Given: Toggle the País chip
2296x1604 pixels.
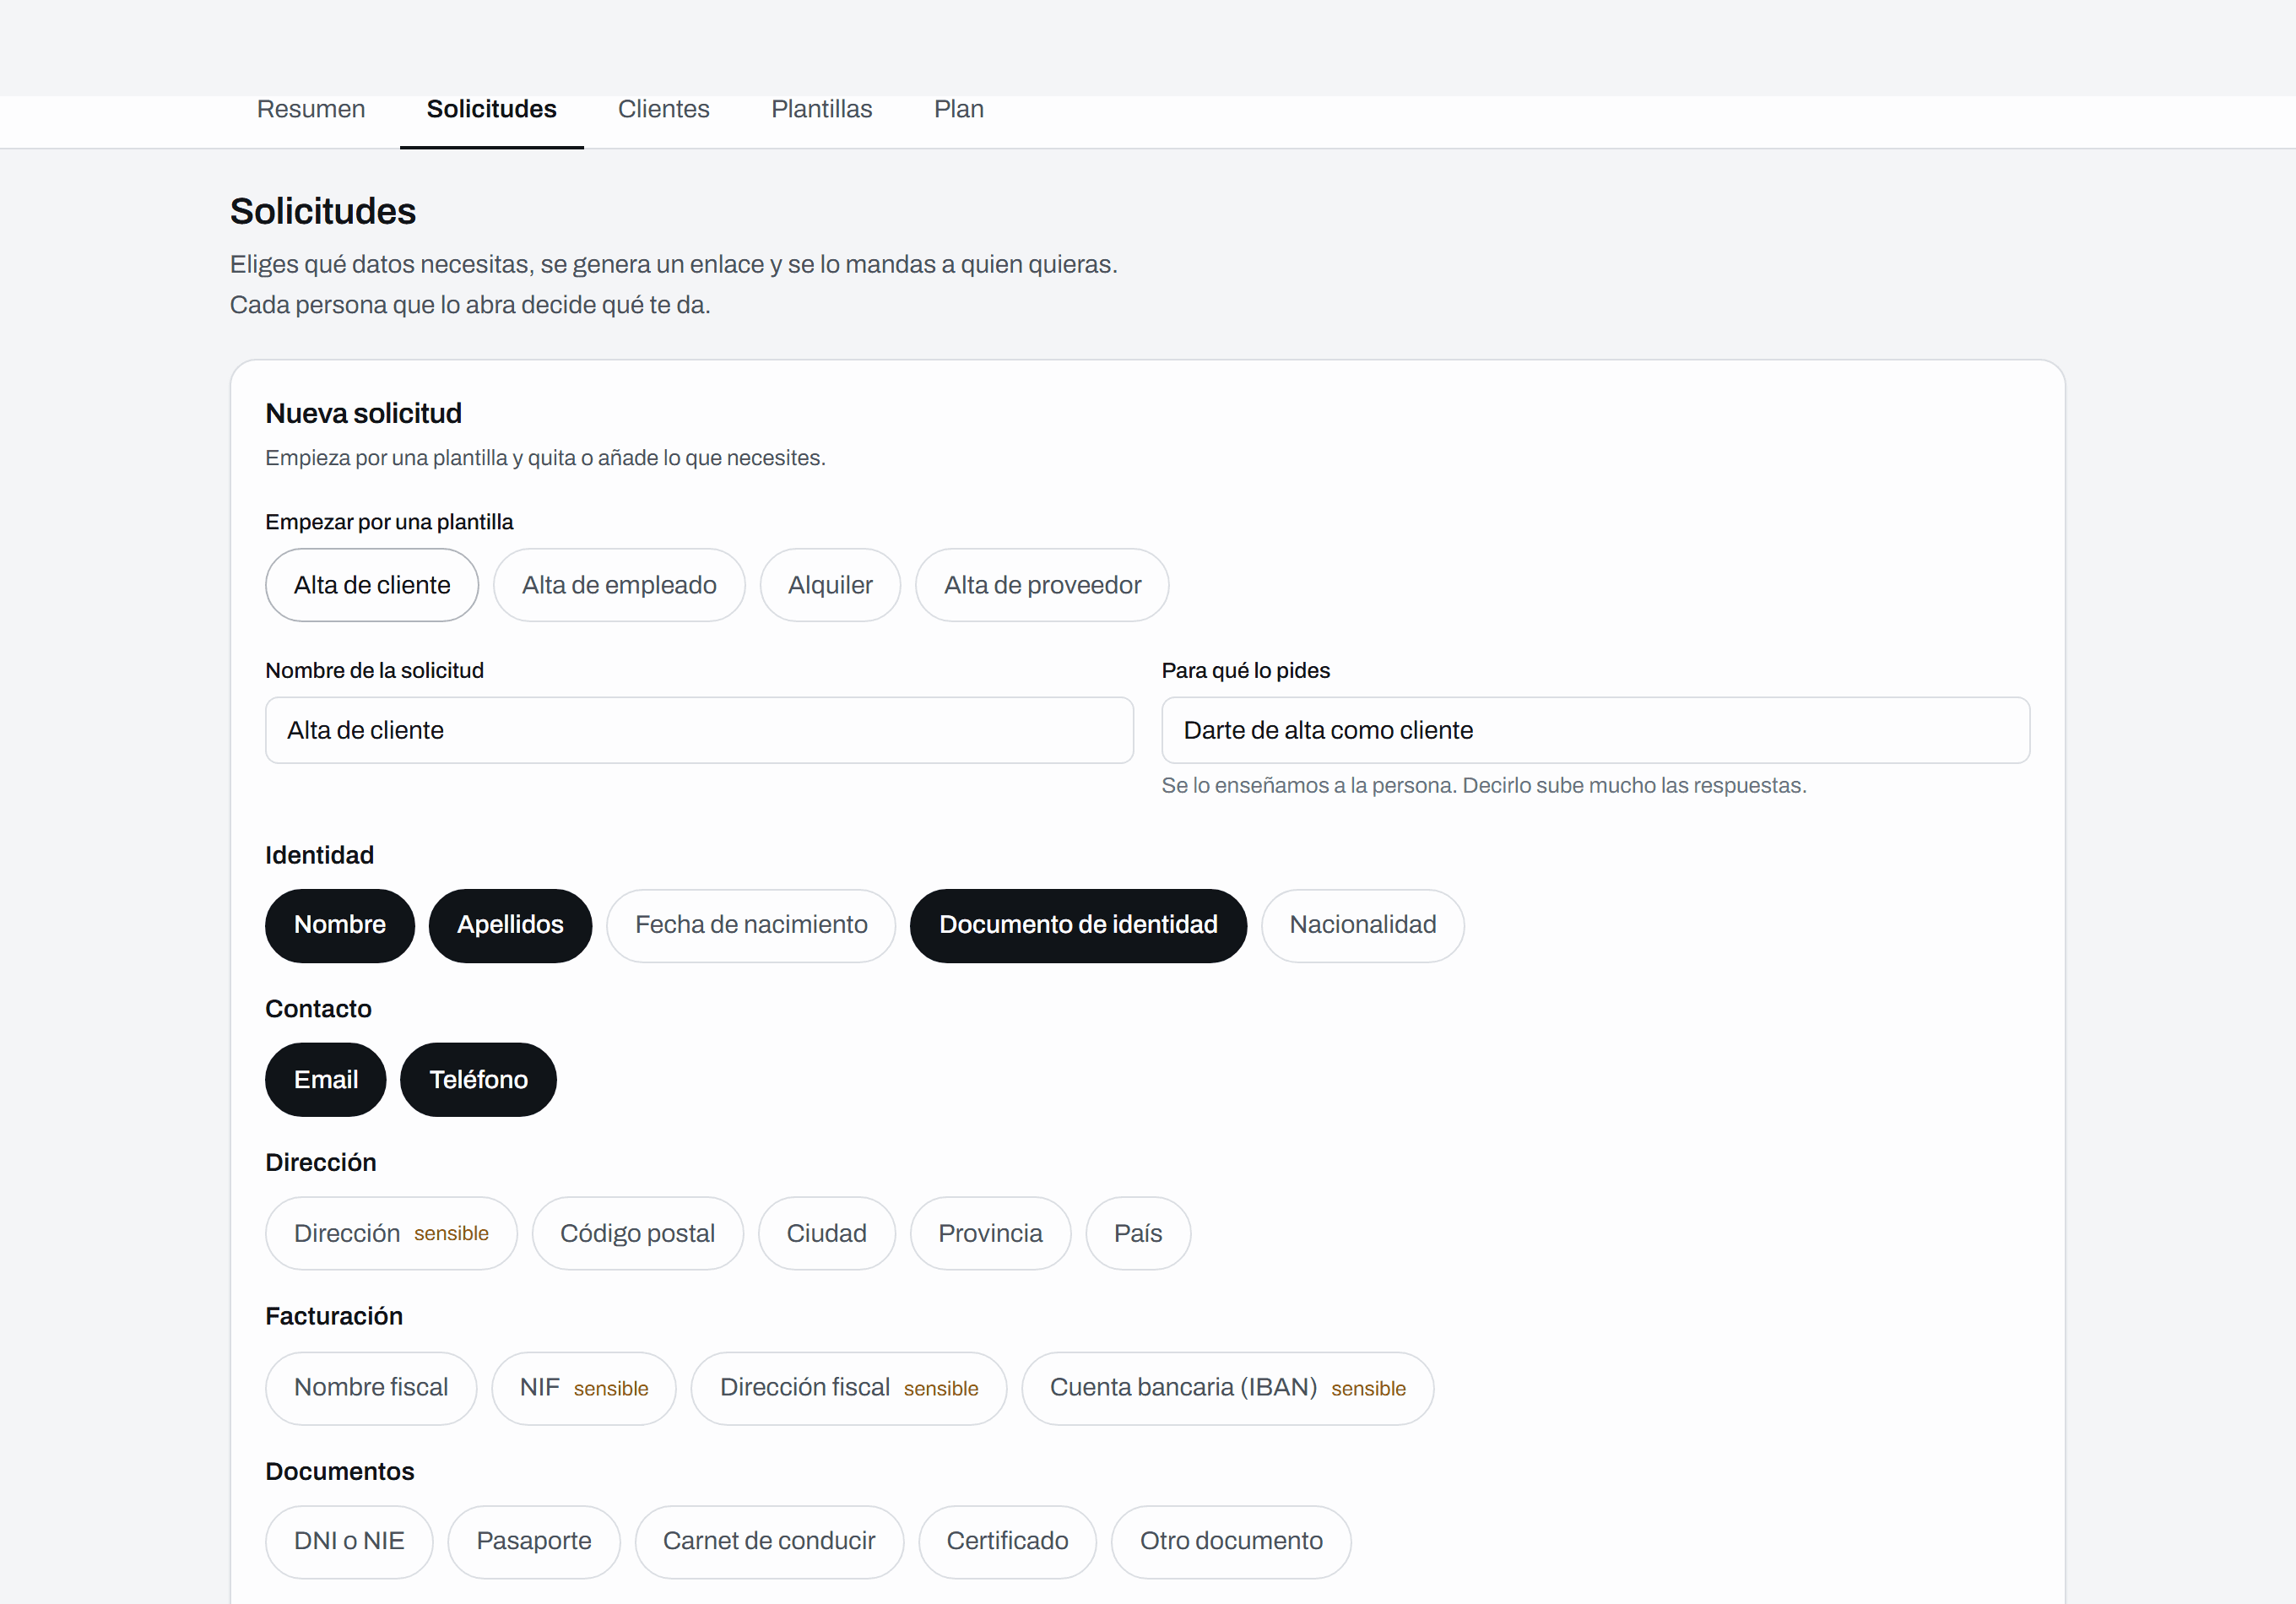Looking at the screenshot, I should pos(1138,1233).
